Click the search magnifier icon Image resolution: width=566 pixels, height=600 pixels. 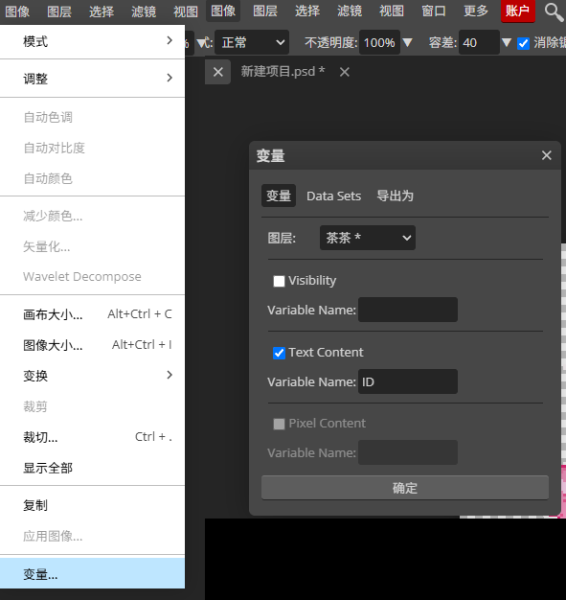click(x=553, y=11)
